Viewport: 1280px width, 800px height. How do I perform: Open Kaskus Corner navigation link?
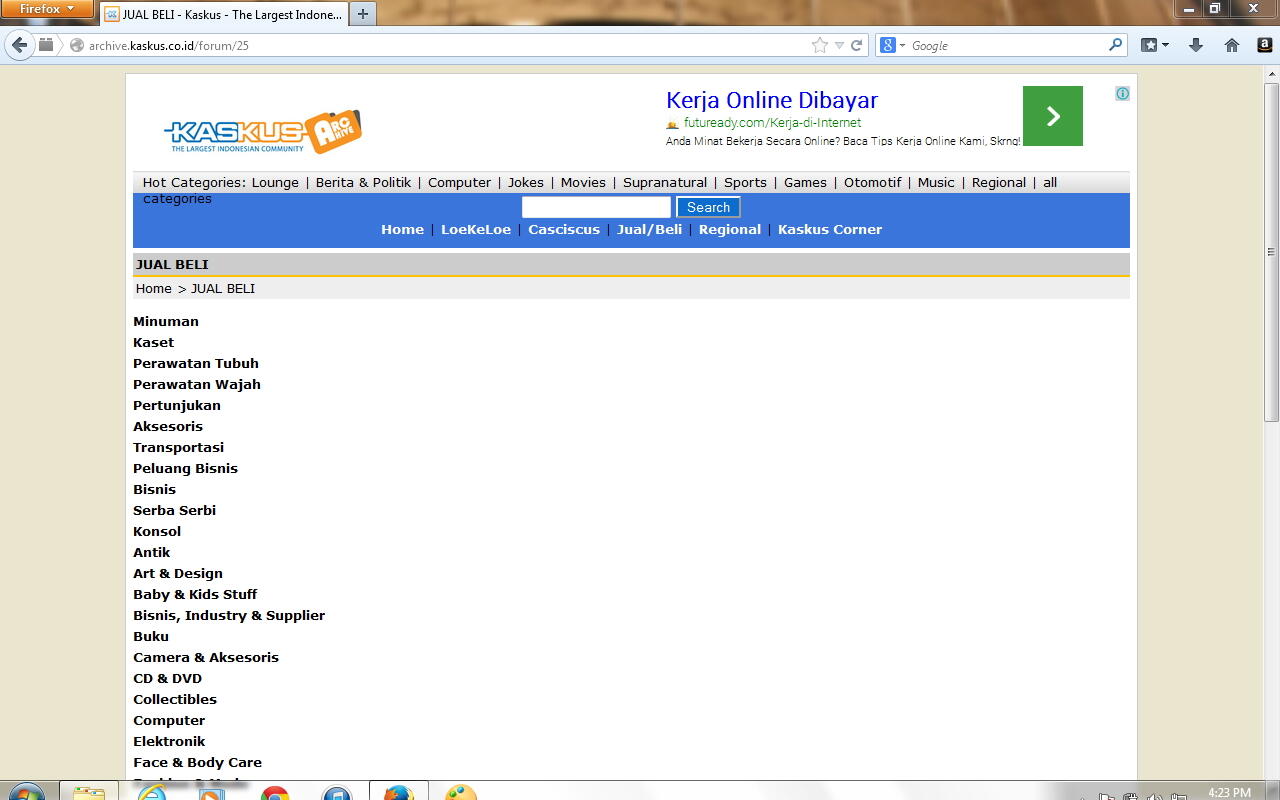pyautogui.click(x=830, y=229)
